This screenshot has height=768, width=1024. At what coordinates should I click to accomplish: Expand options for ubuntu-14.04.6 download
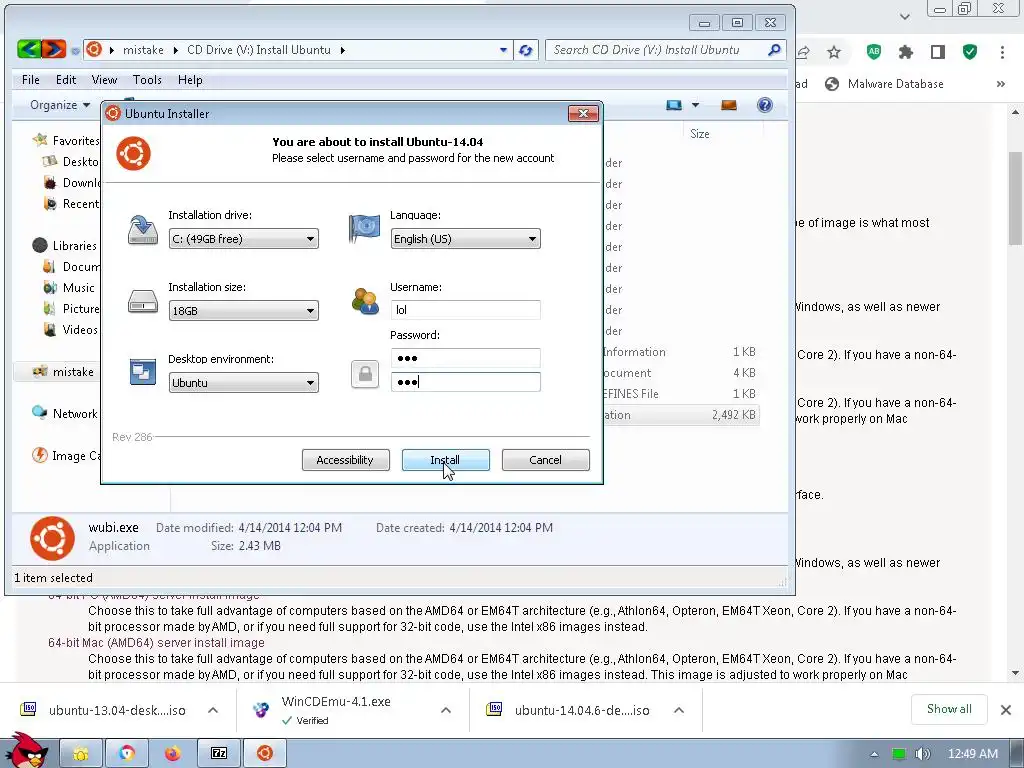tap(679, 710)
